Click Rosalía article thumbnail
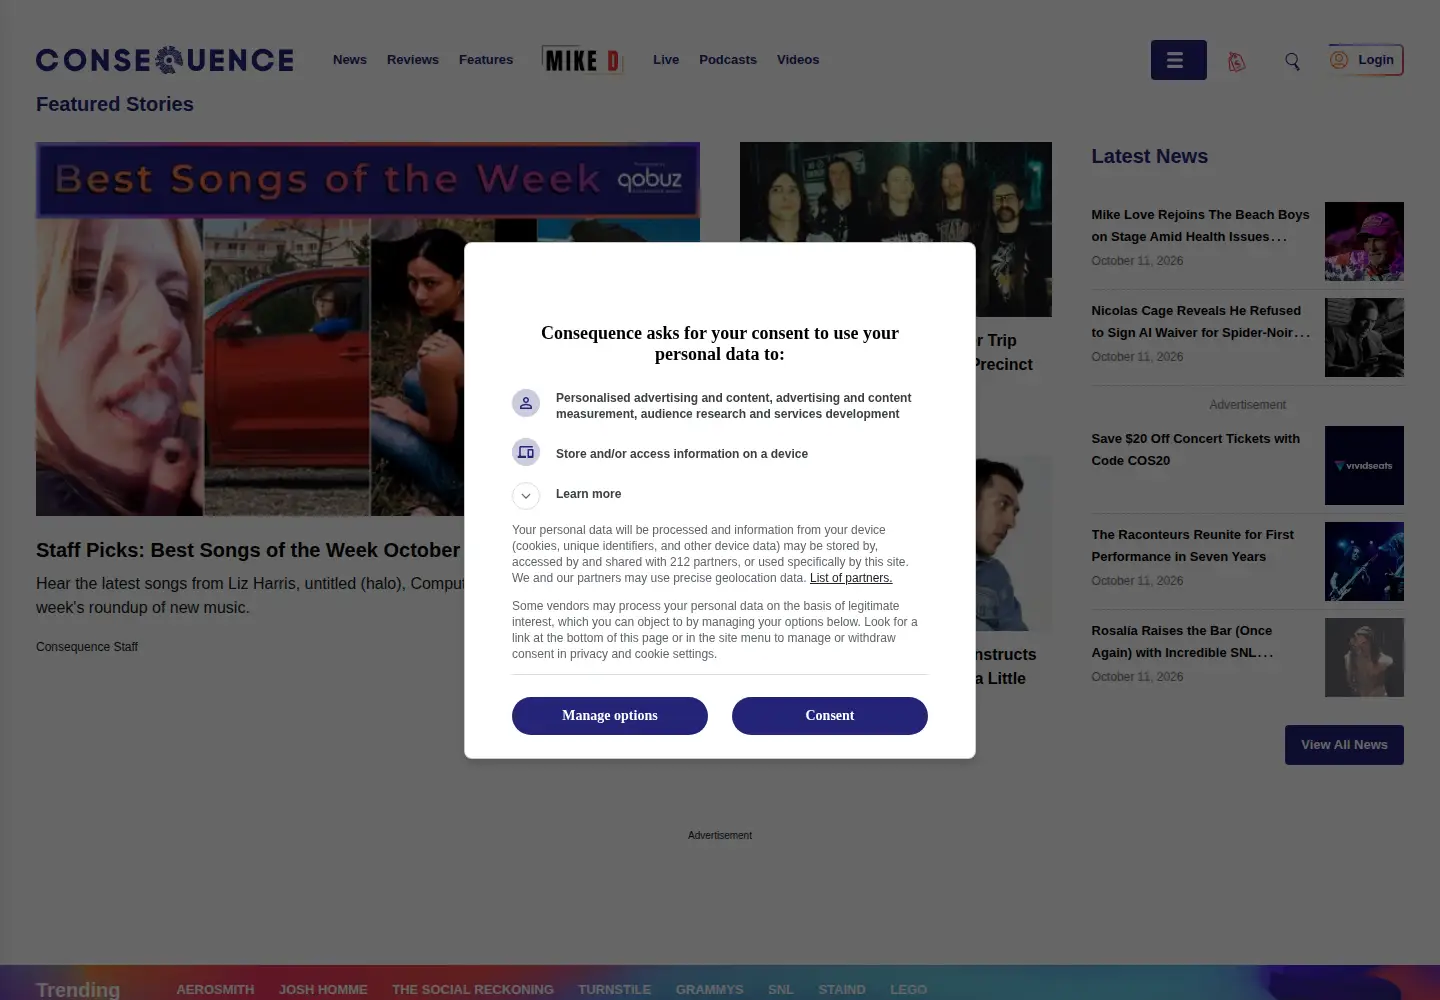1440x1000 pixels. 1364,657
